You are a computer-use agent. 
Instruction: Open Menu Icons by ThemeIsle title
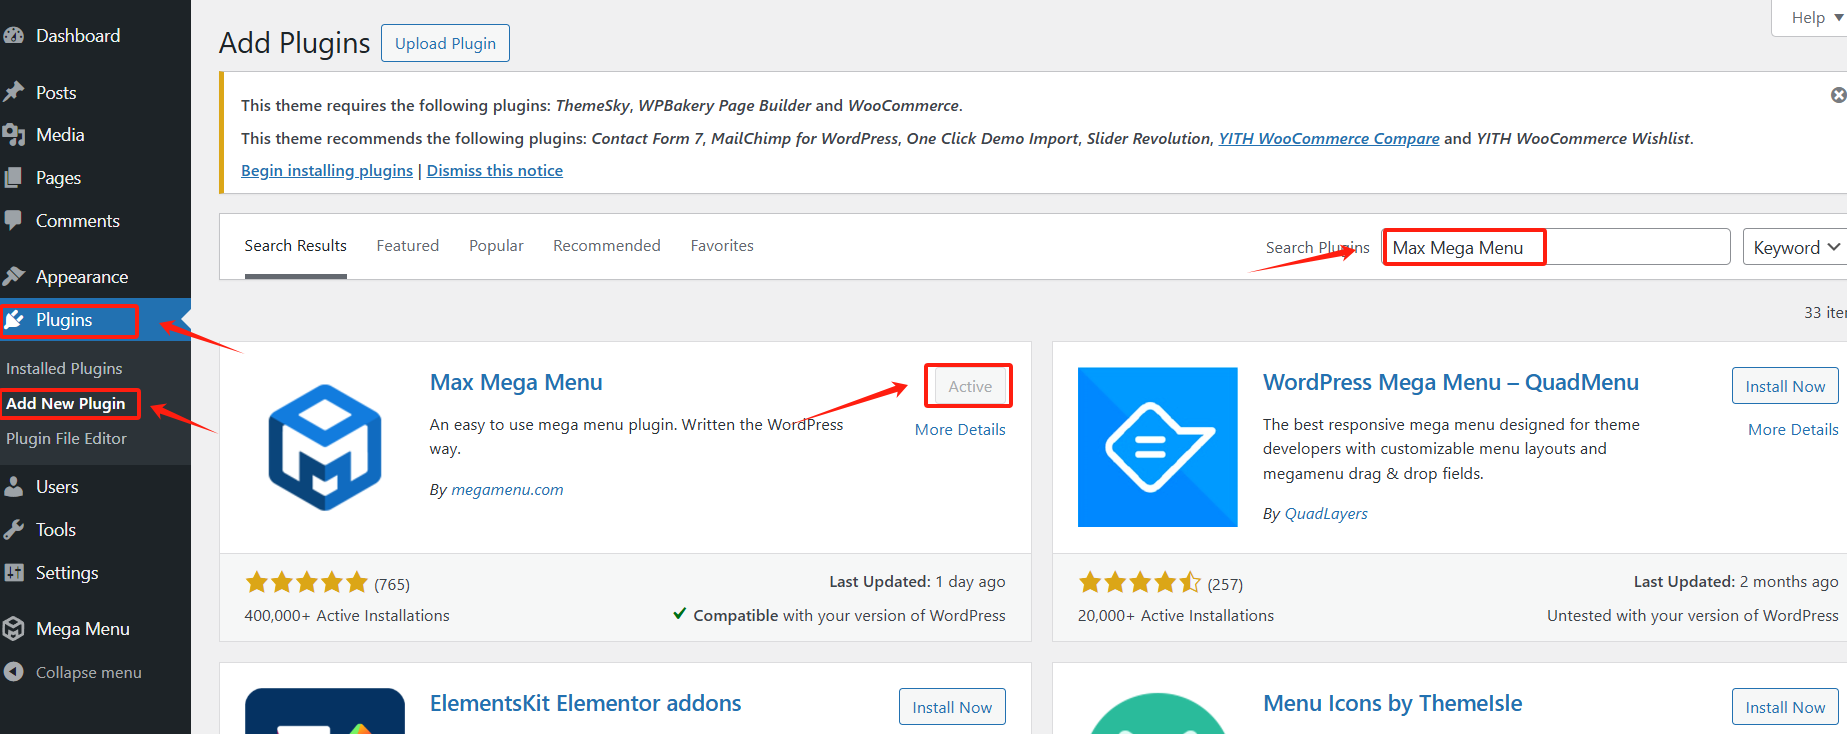pos(1393,704)
